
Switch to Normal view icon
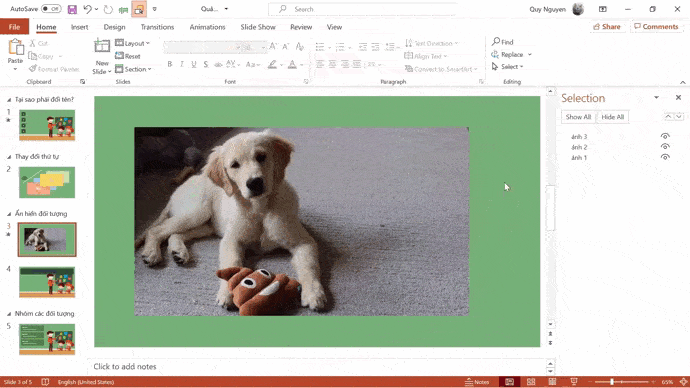click(509, 382)
